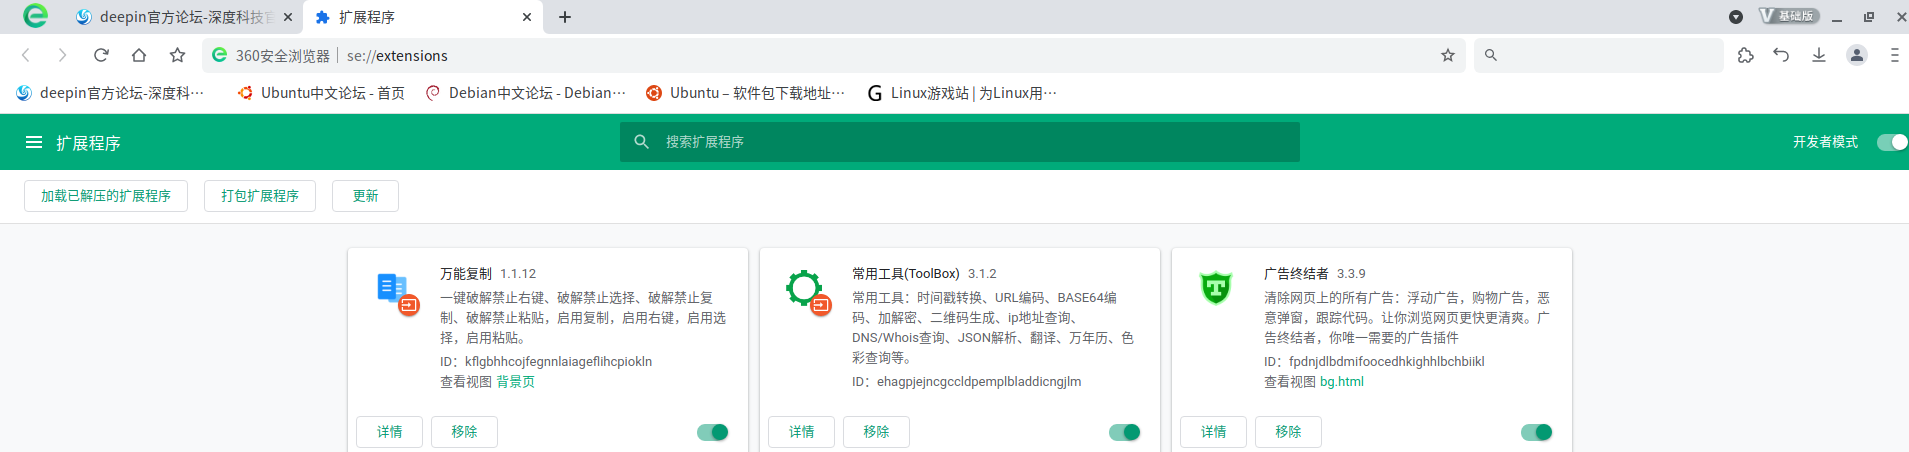Open 详情 for 广告终结者

click(1214, 432)
